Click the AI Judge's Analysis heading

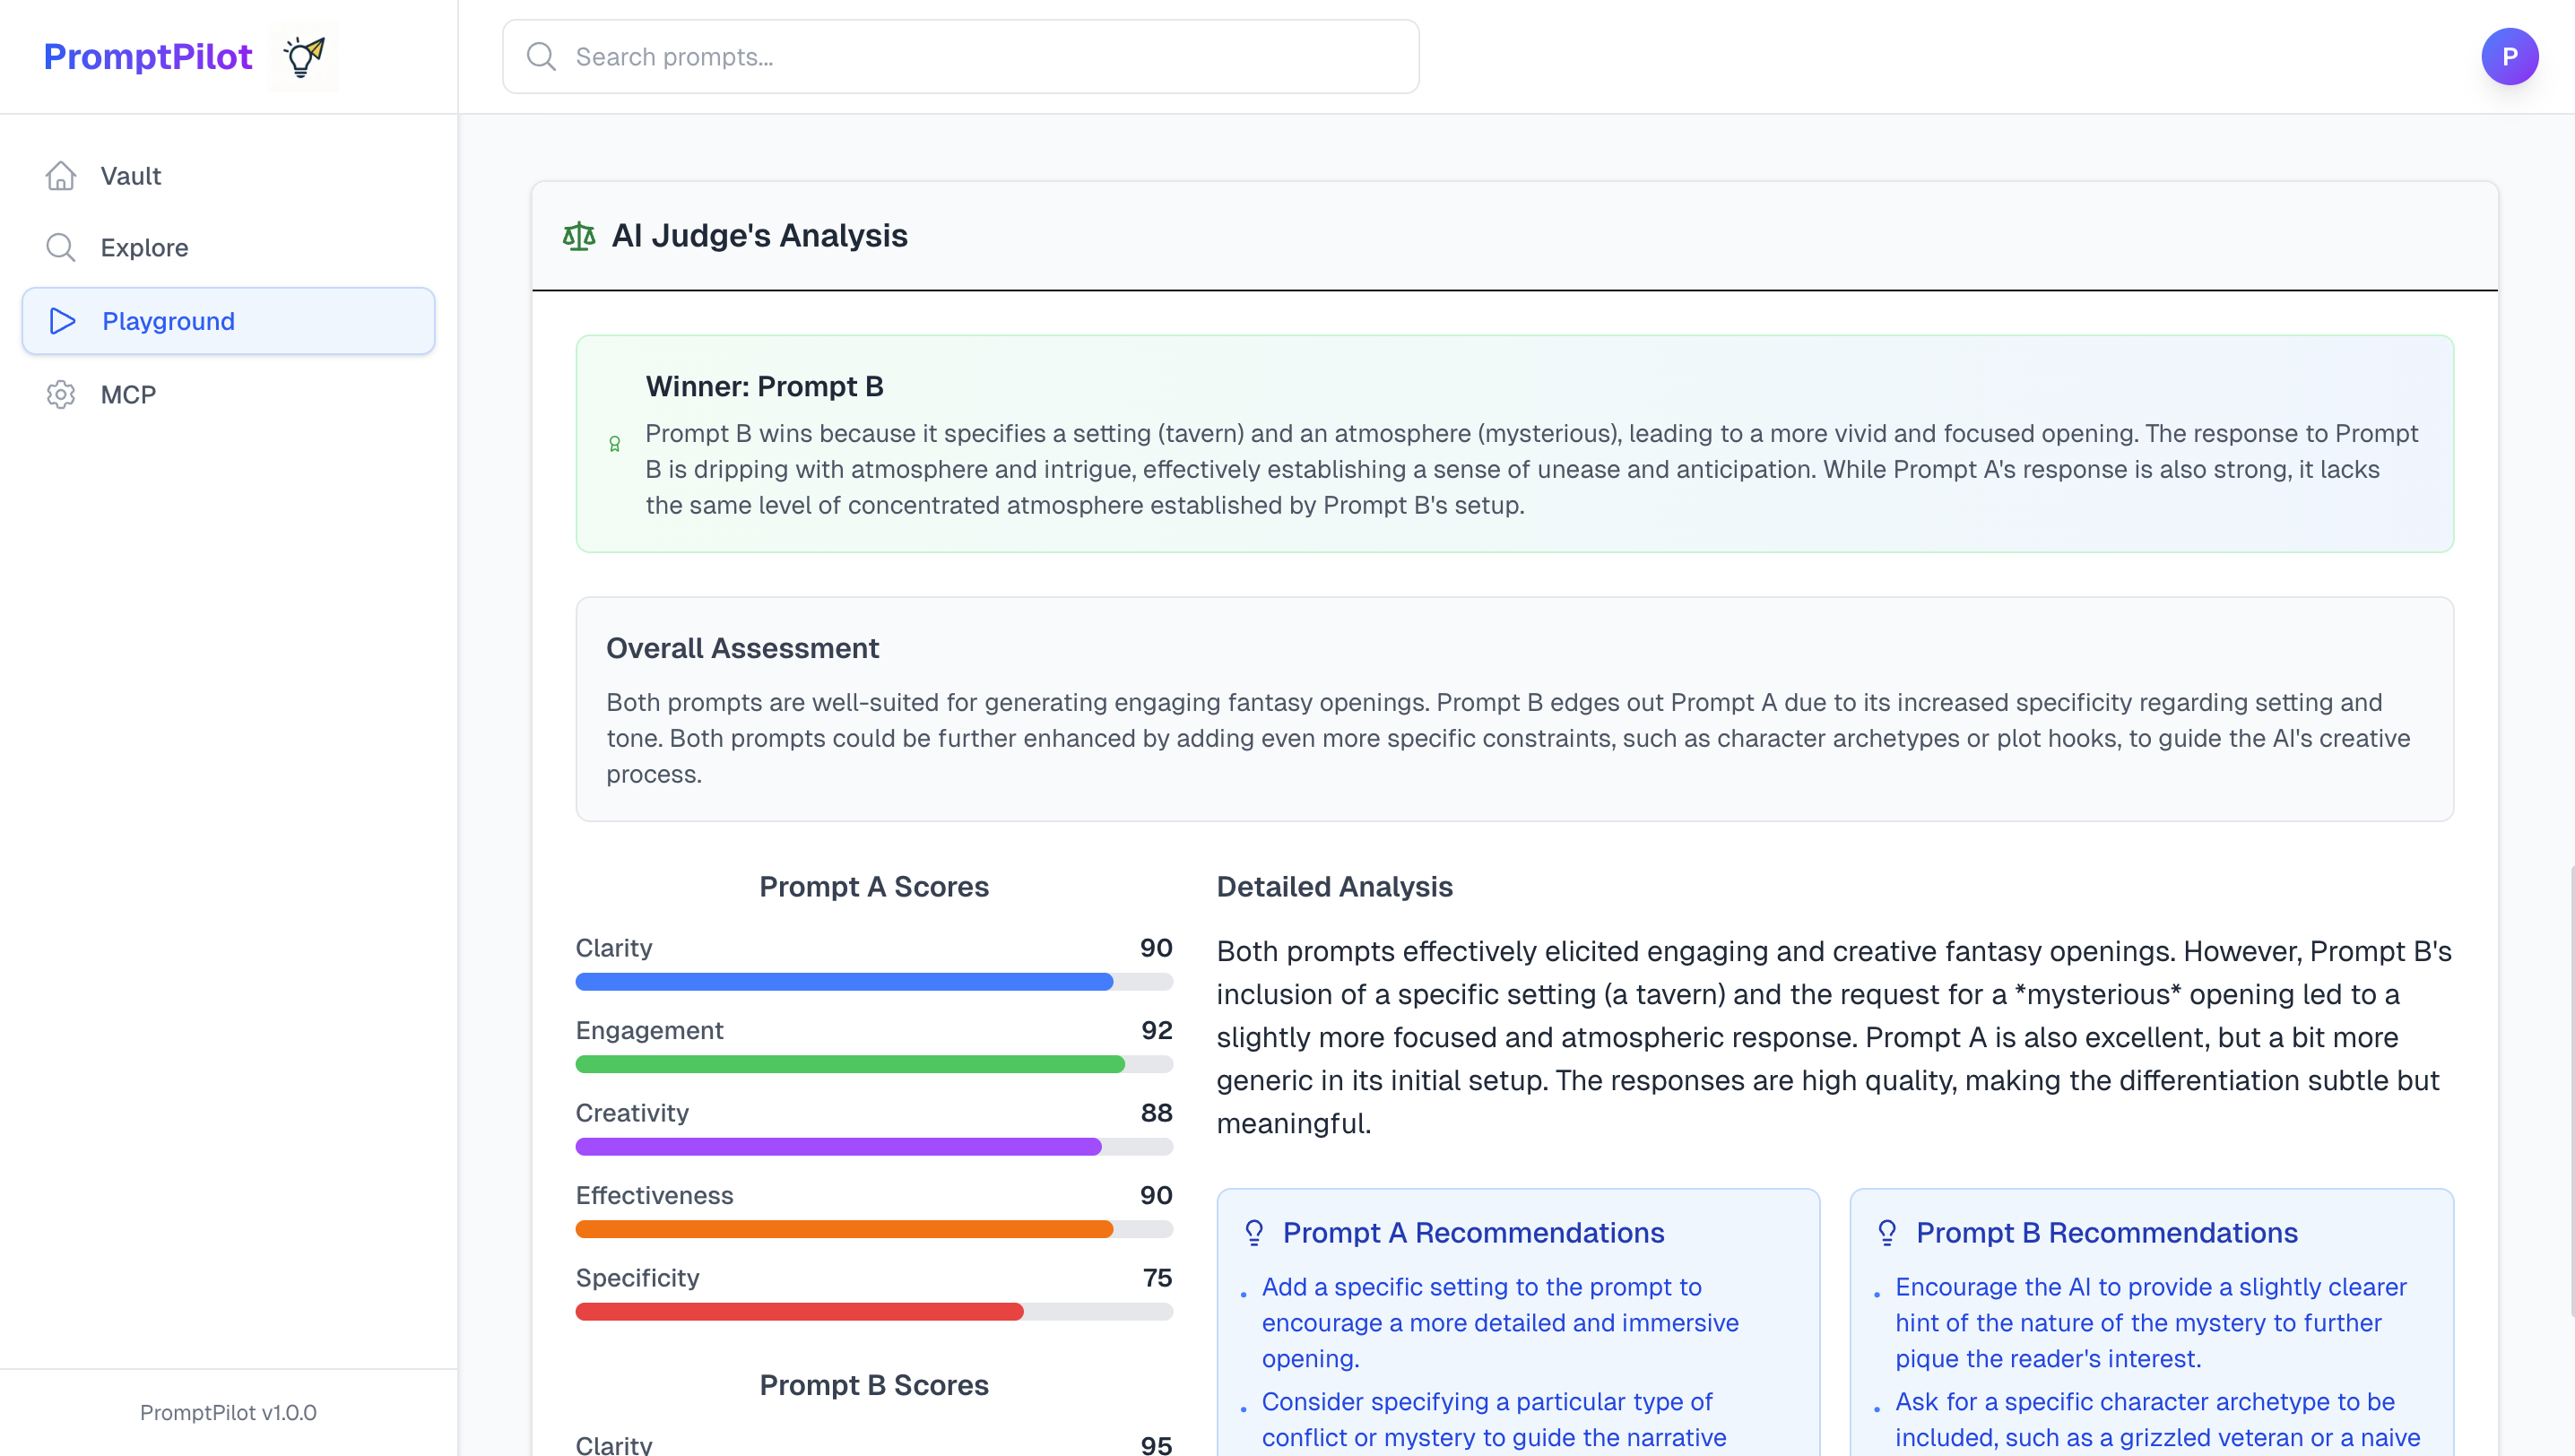pos(759,236)
